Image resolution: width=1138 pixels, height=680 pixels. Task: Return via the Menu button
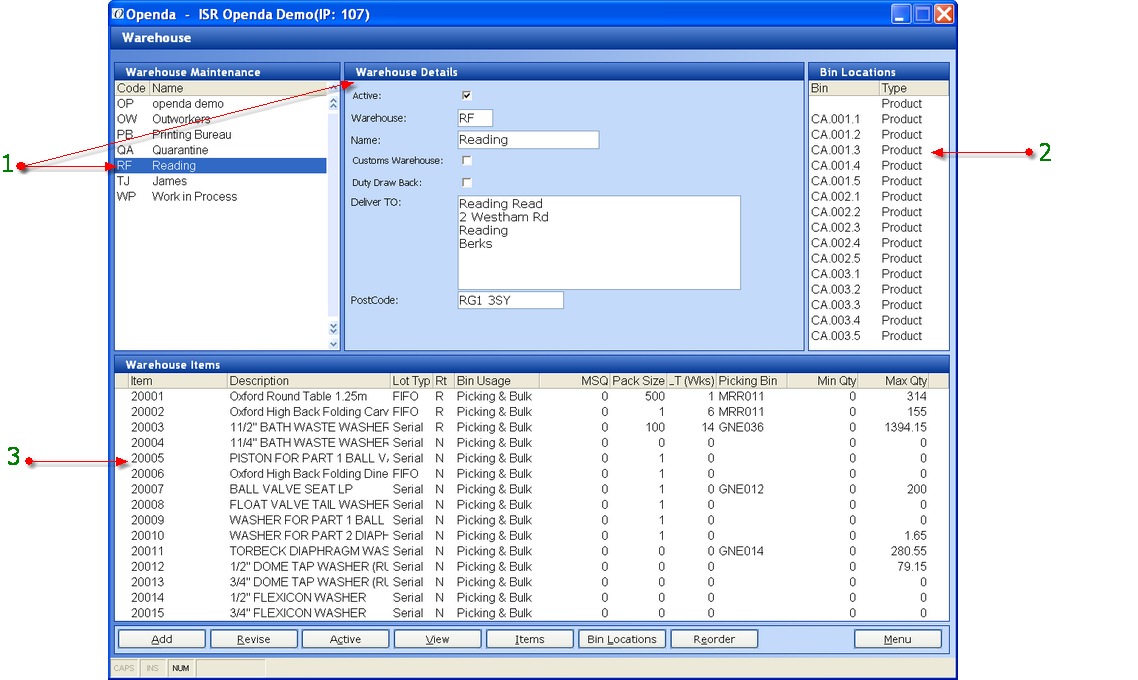click(x=898, y=639)
